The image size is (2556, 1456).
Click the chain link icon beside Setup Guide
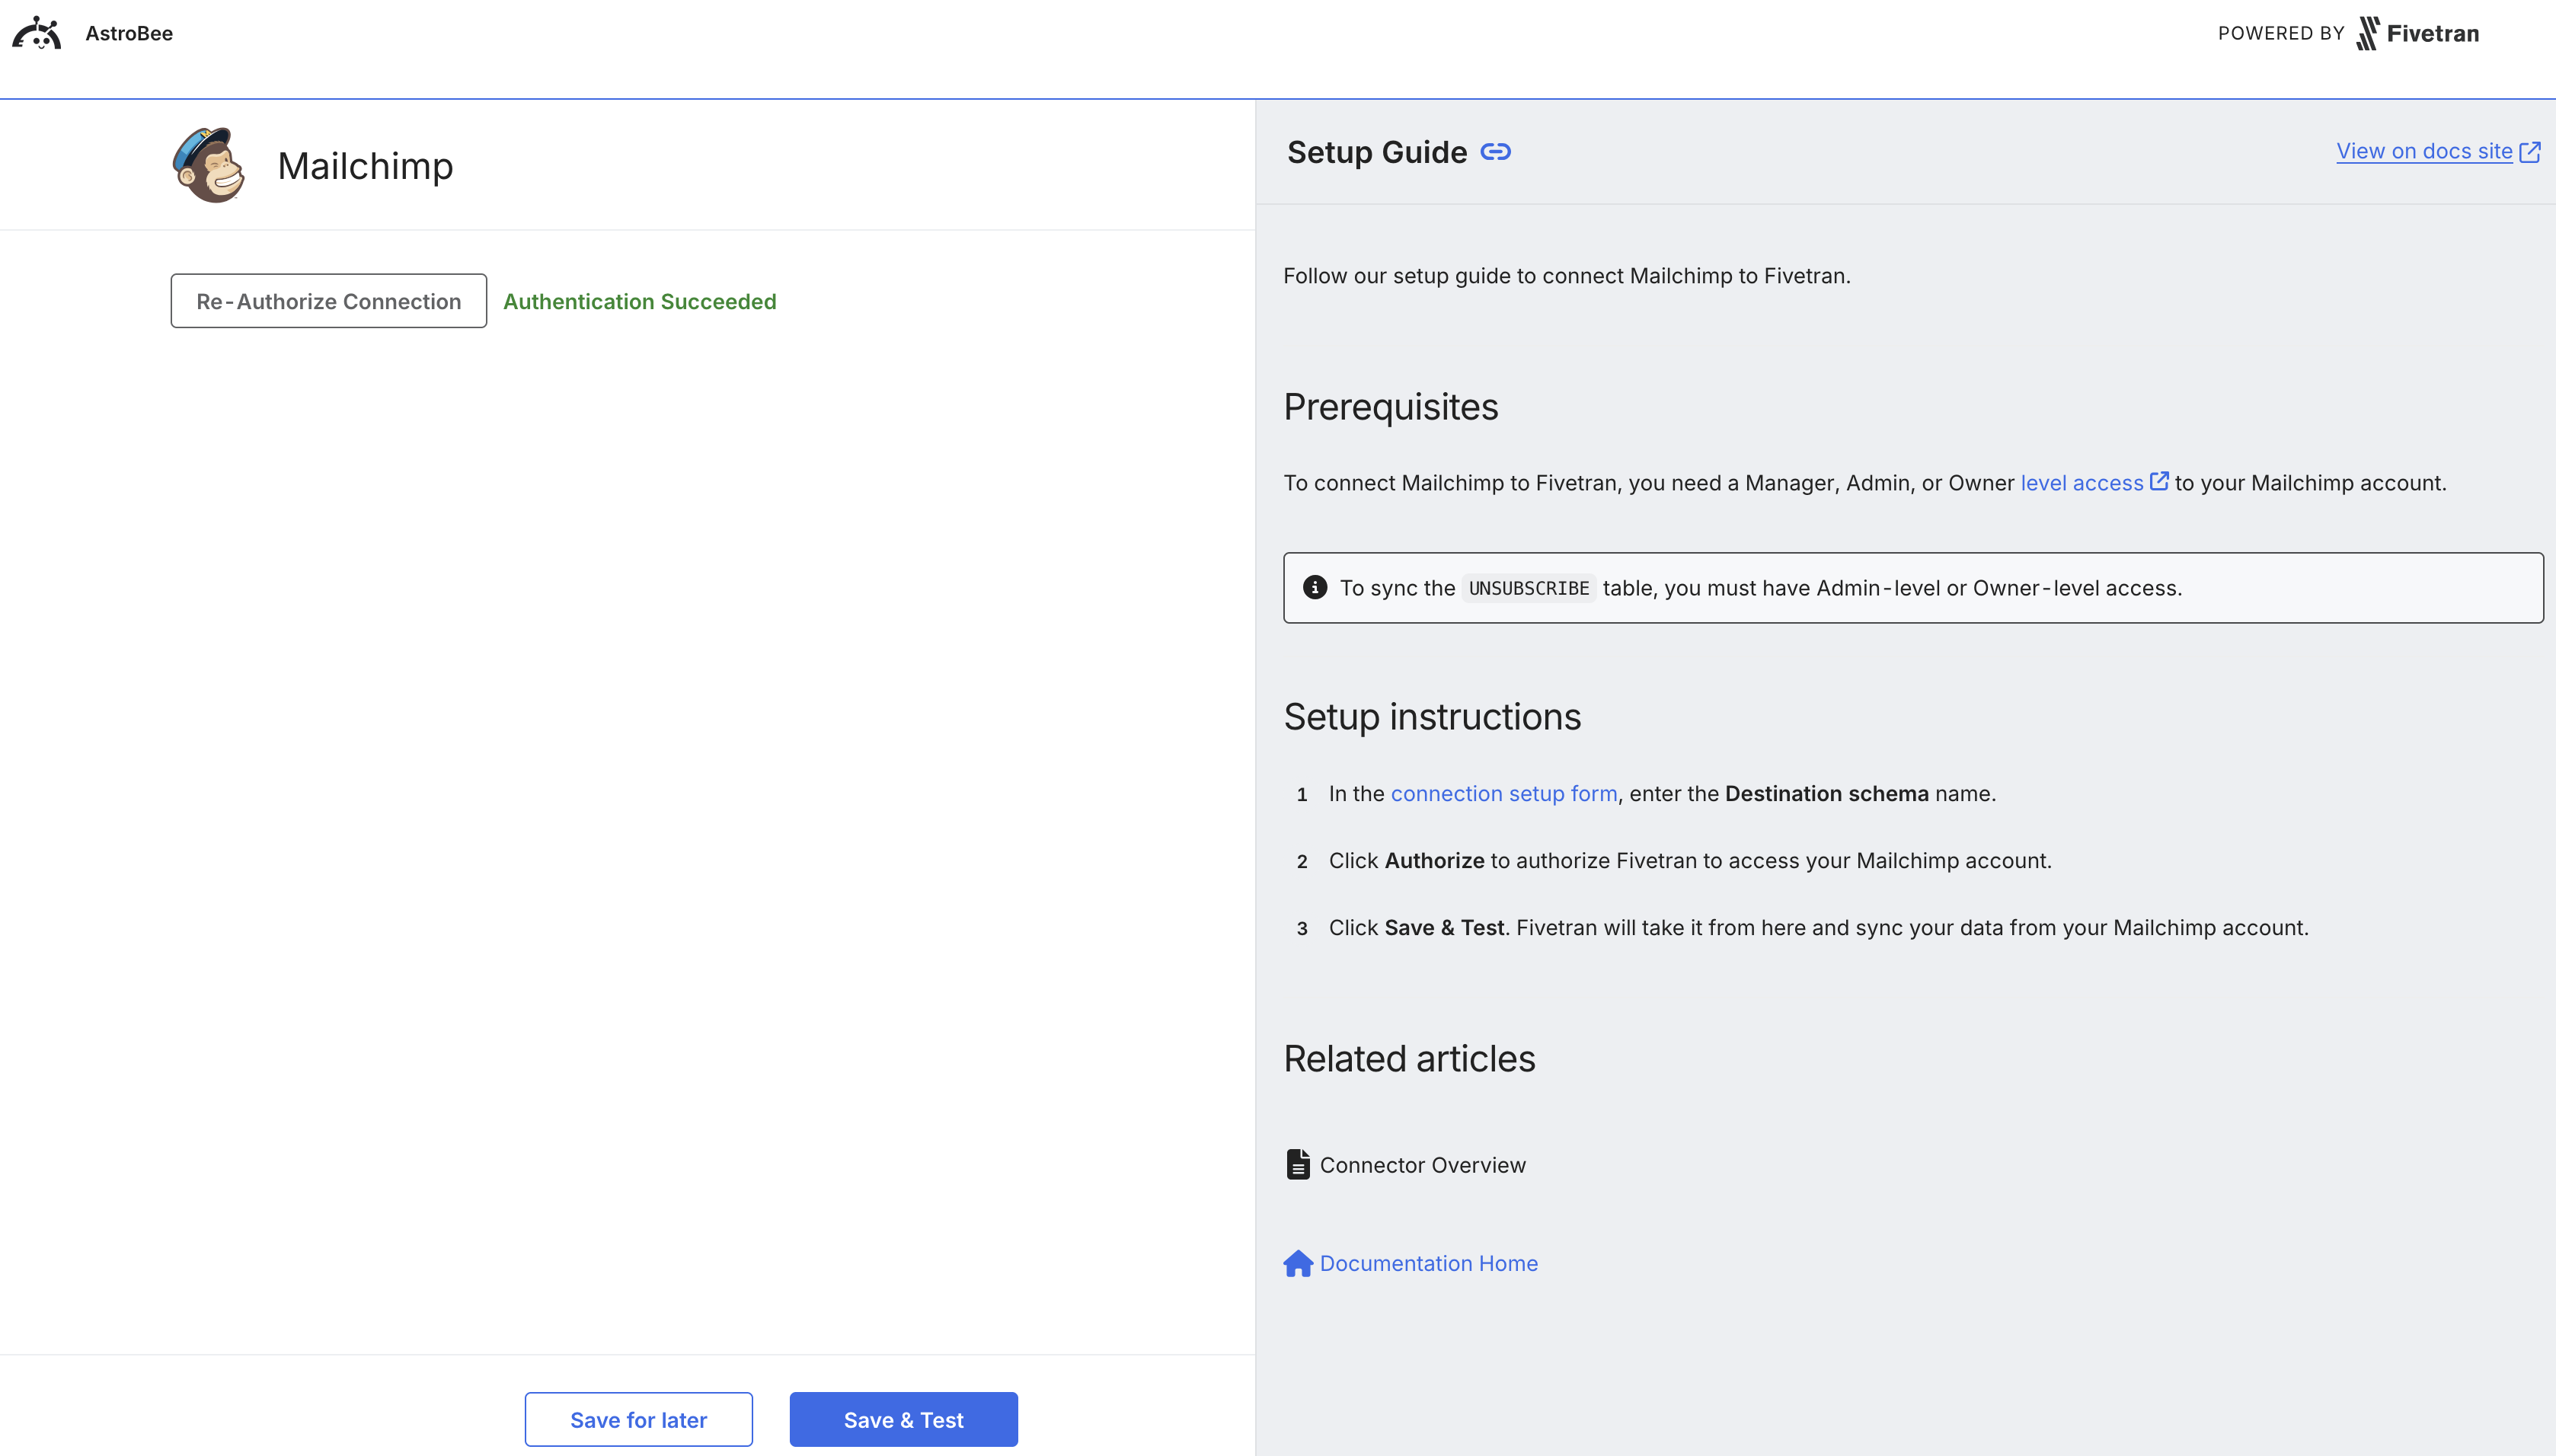[1495, 152]
